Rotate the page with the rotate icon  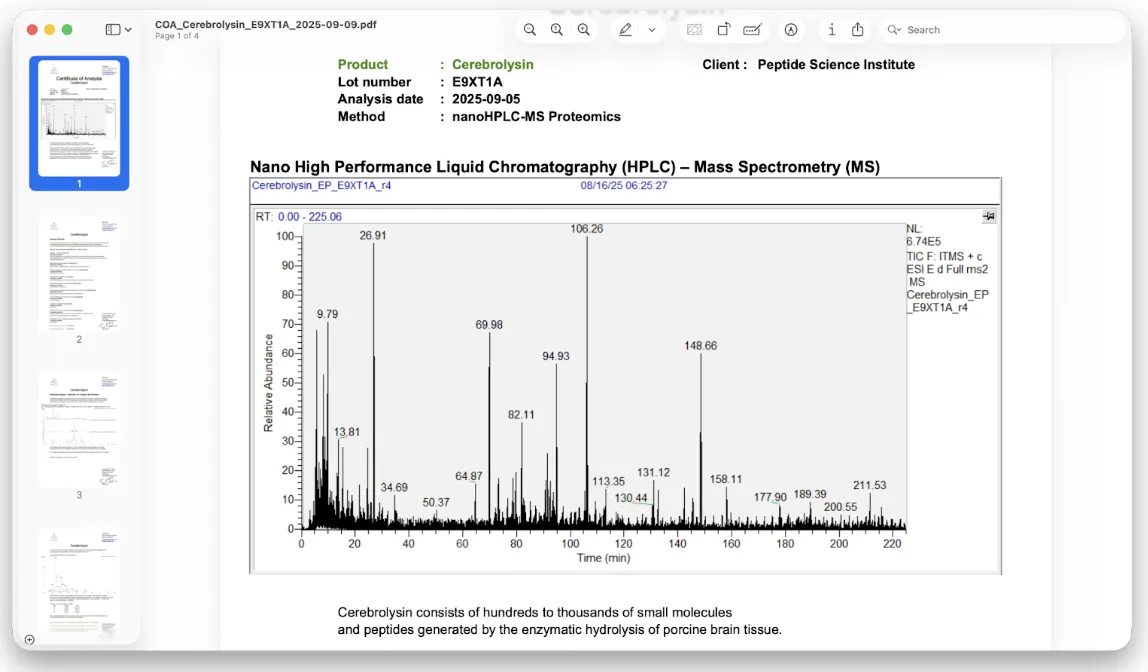click(x=723, y=30)
